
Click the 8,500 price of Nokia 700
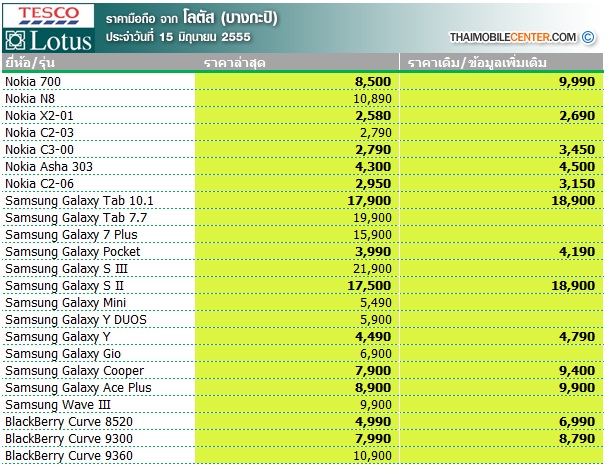pyautogui.click(x=373, y=82)
